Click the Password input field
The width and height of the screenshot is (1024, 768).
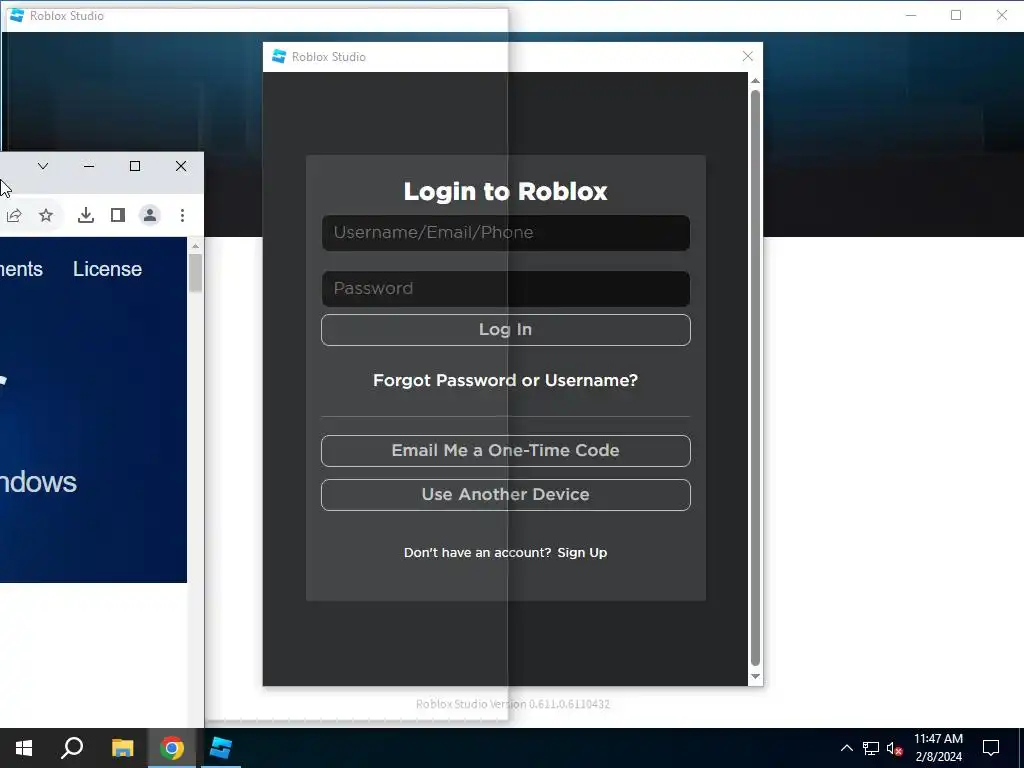(505, 289)
